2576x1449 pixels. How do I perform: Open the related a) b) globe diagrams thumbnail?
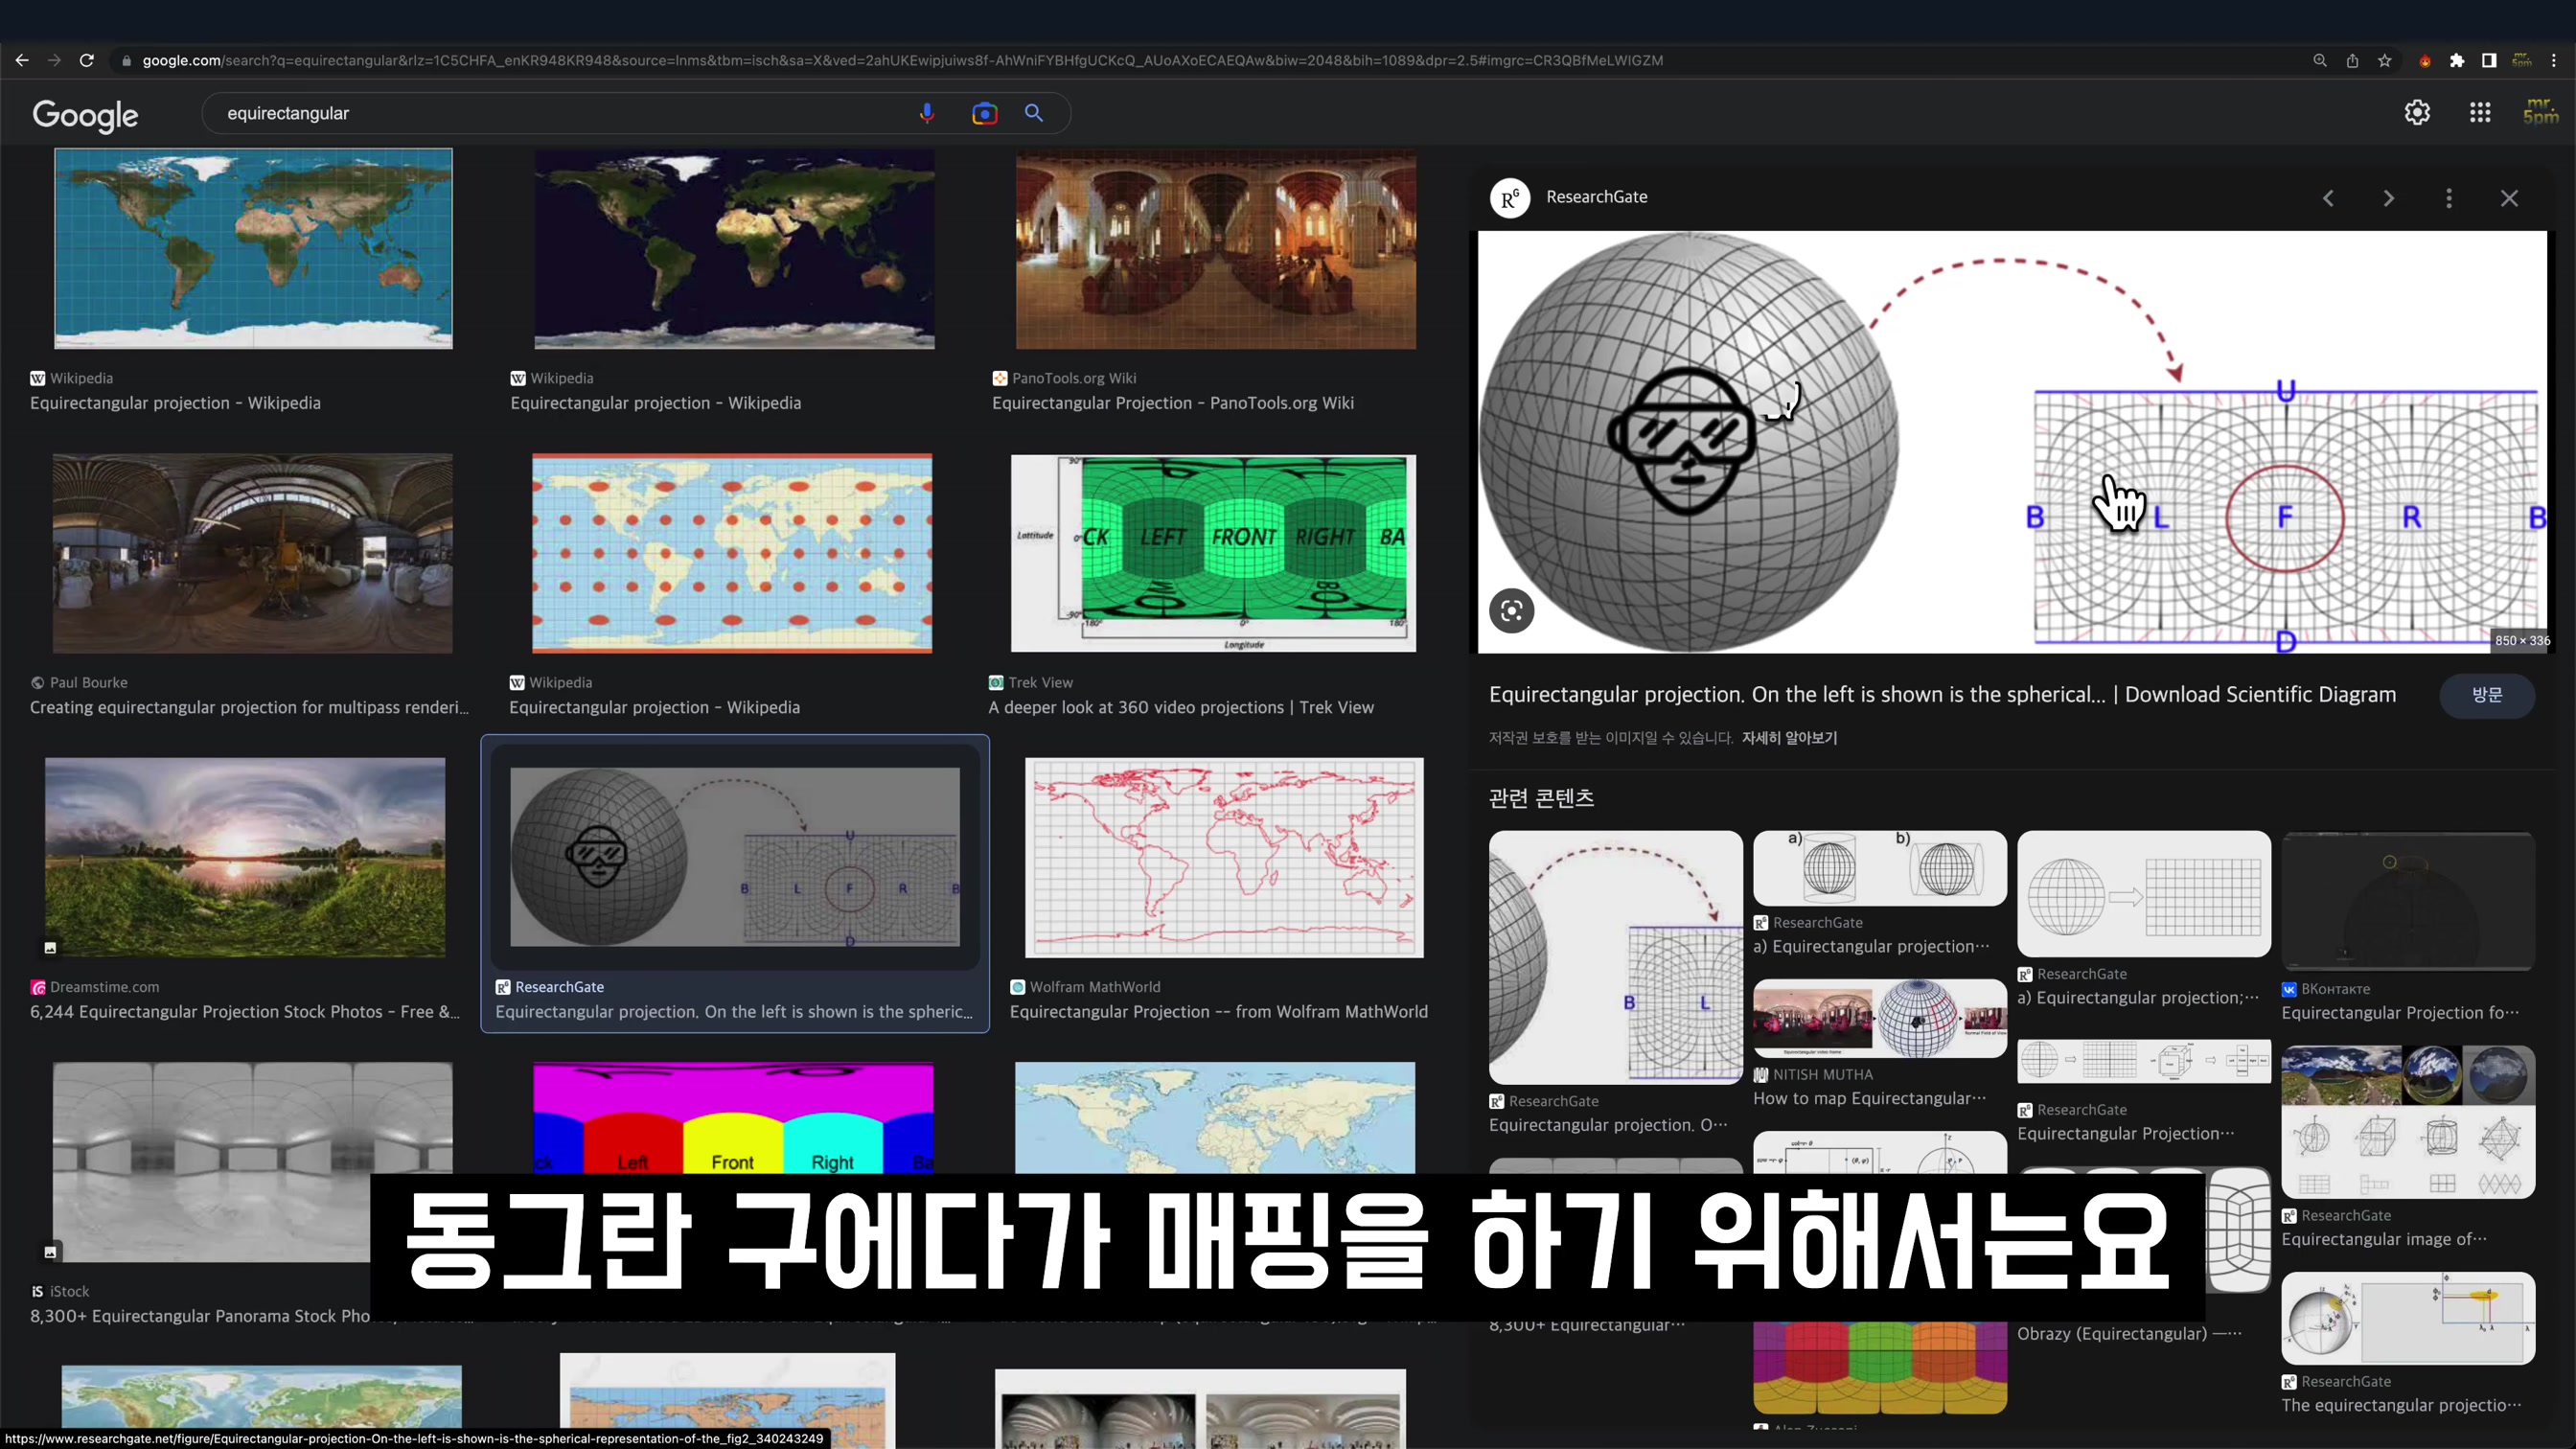pos(1879,868)
